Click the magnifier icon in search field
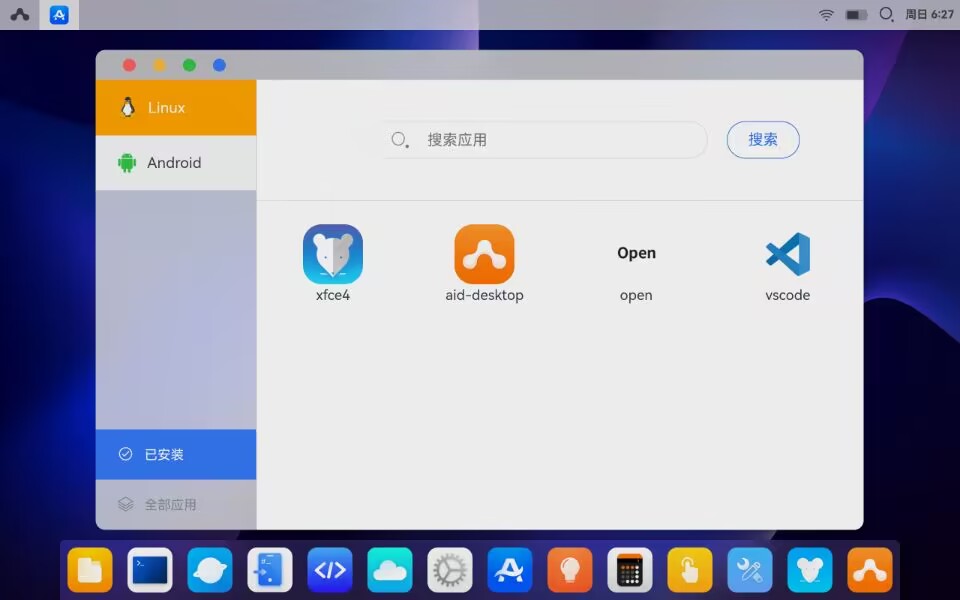This screenshot has height=600, width=960. click(400, 140)
